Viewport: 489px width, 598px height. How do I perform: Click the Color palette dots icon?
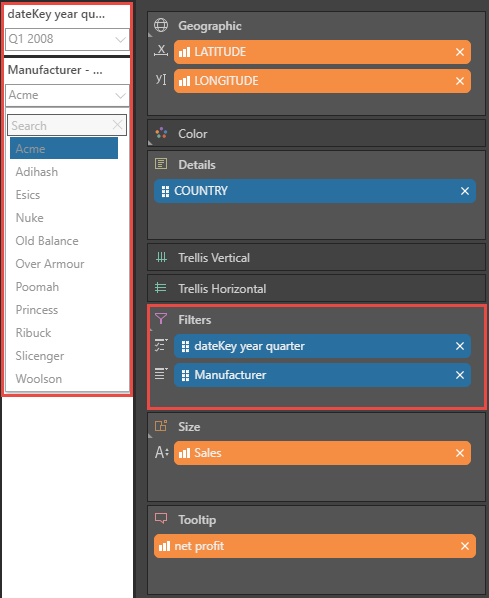[161, 133]
